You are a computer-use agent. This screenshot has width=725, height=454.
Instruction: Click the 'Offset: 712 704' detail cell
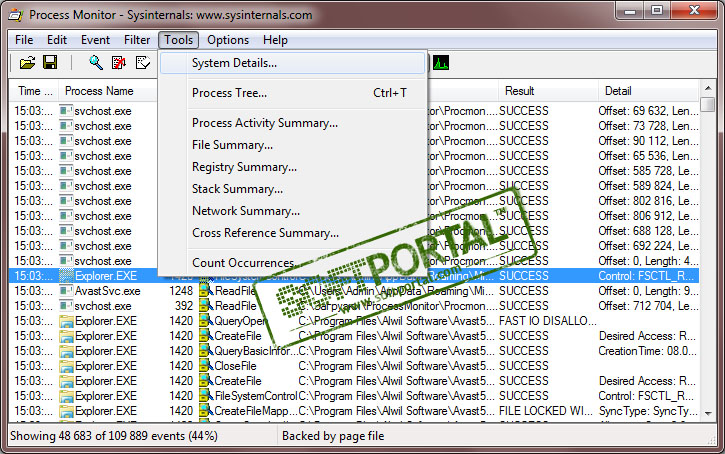[648, 306]
